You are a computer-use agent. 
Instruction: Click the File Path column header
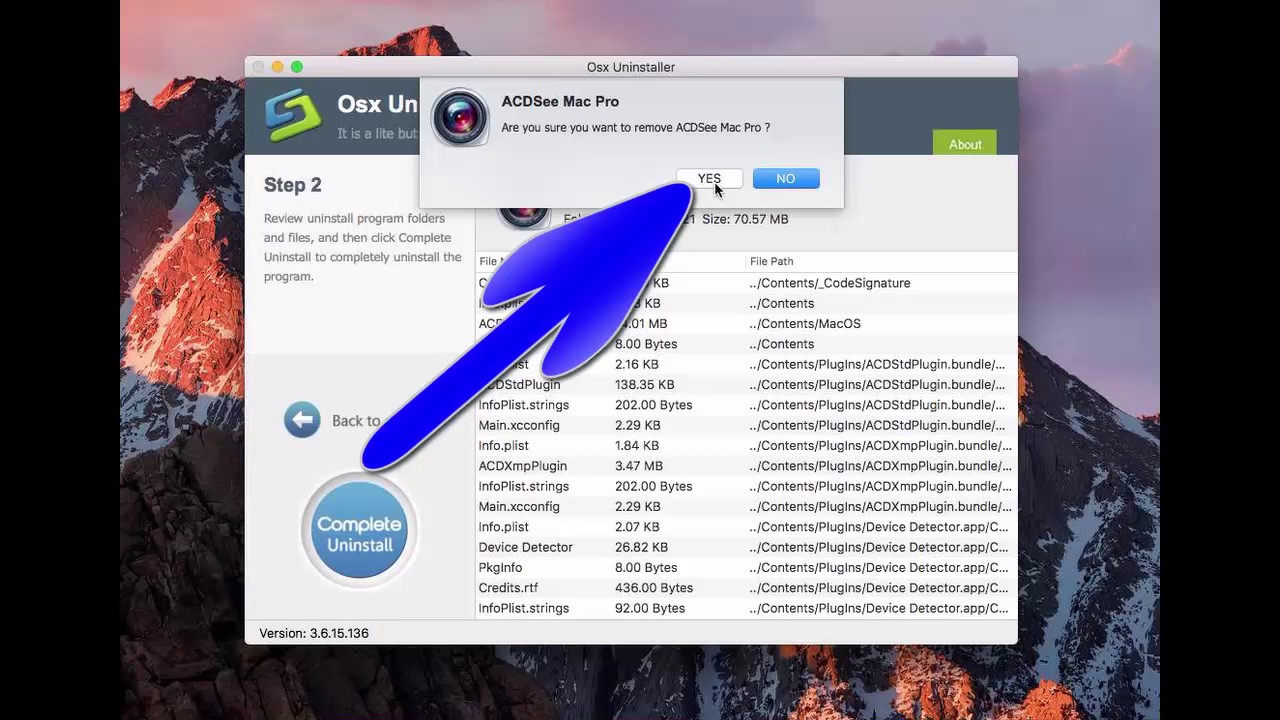click(x=771, y=261)
